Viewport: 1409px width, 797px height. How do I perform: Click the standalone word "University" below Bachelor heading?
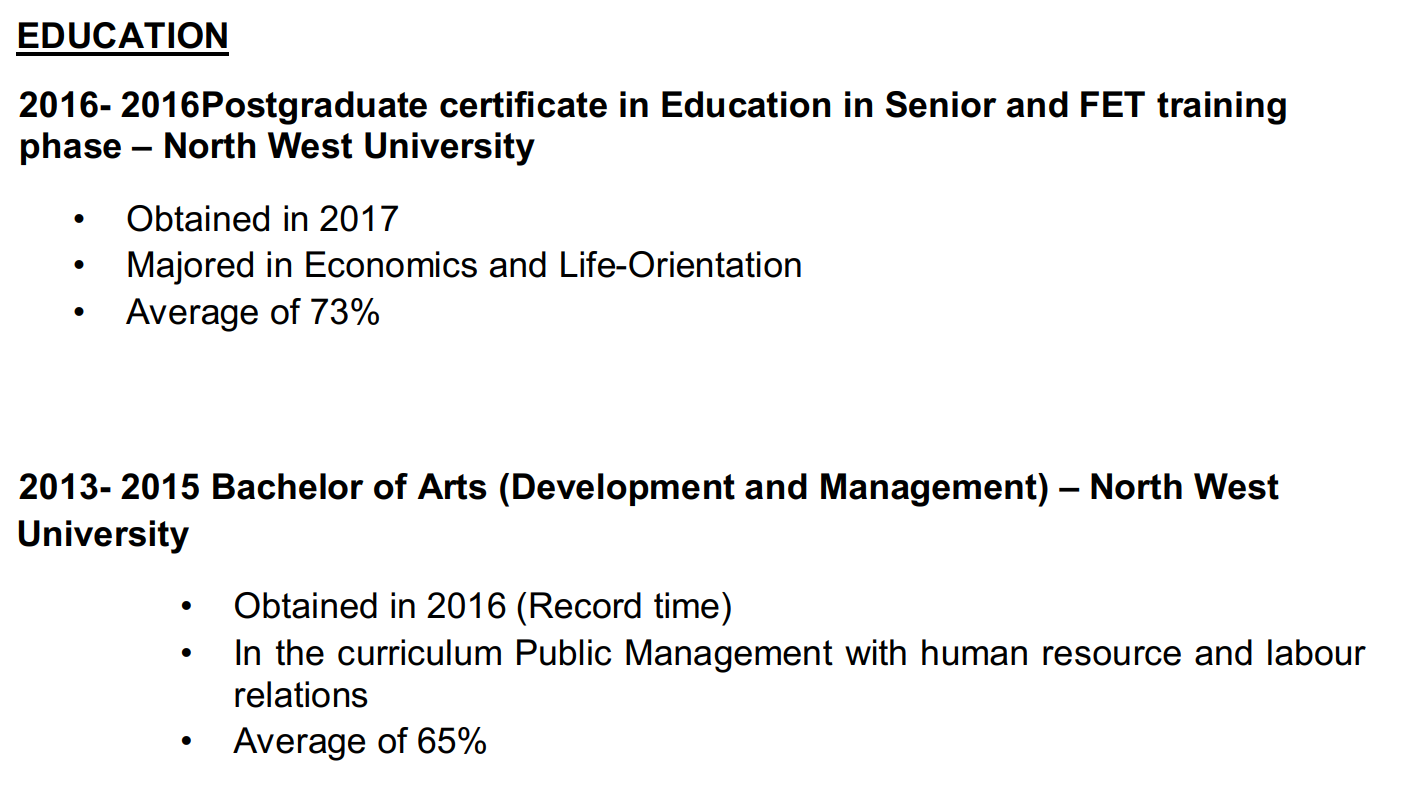[103, 533]
